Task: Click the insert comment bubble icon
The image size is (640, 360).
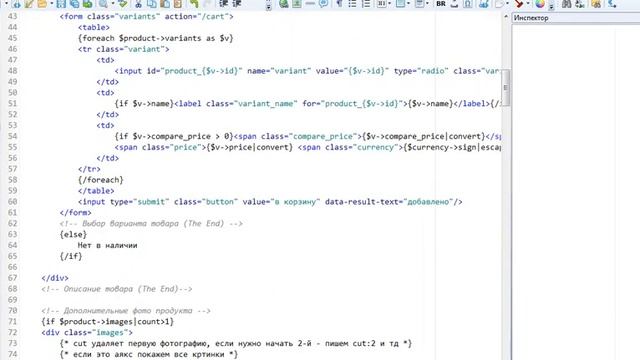Action: point(323,4)
